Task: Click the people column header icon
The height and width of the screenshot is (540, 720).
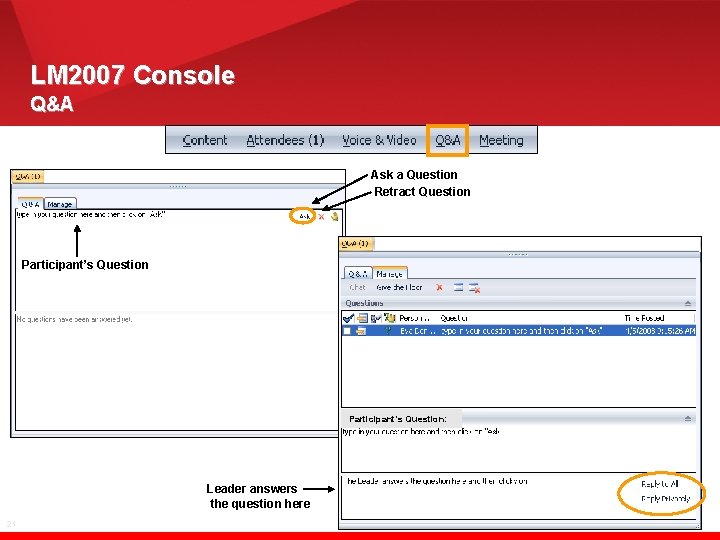Action: (390, 318)
